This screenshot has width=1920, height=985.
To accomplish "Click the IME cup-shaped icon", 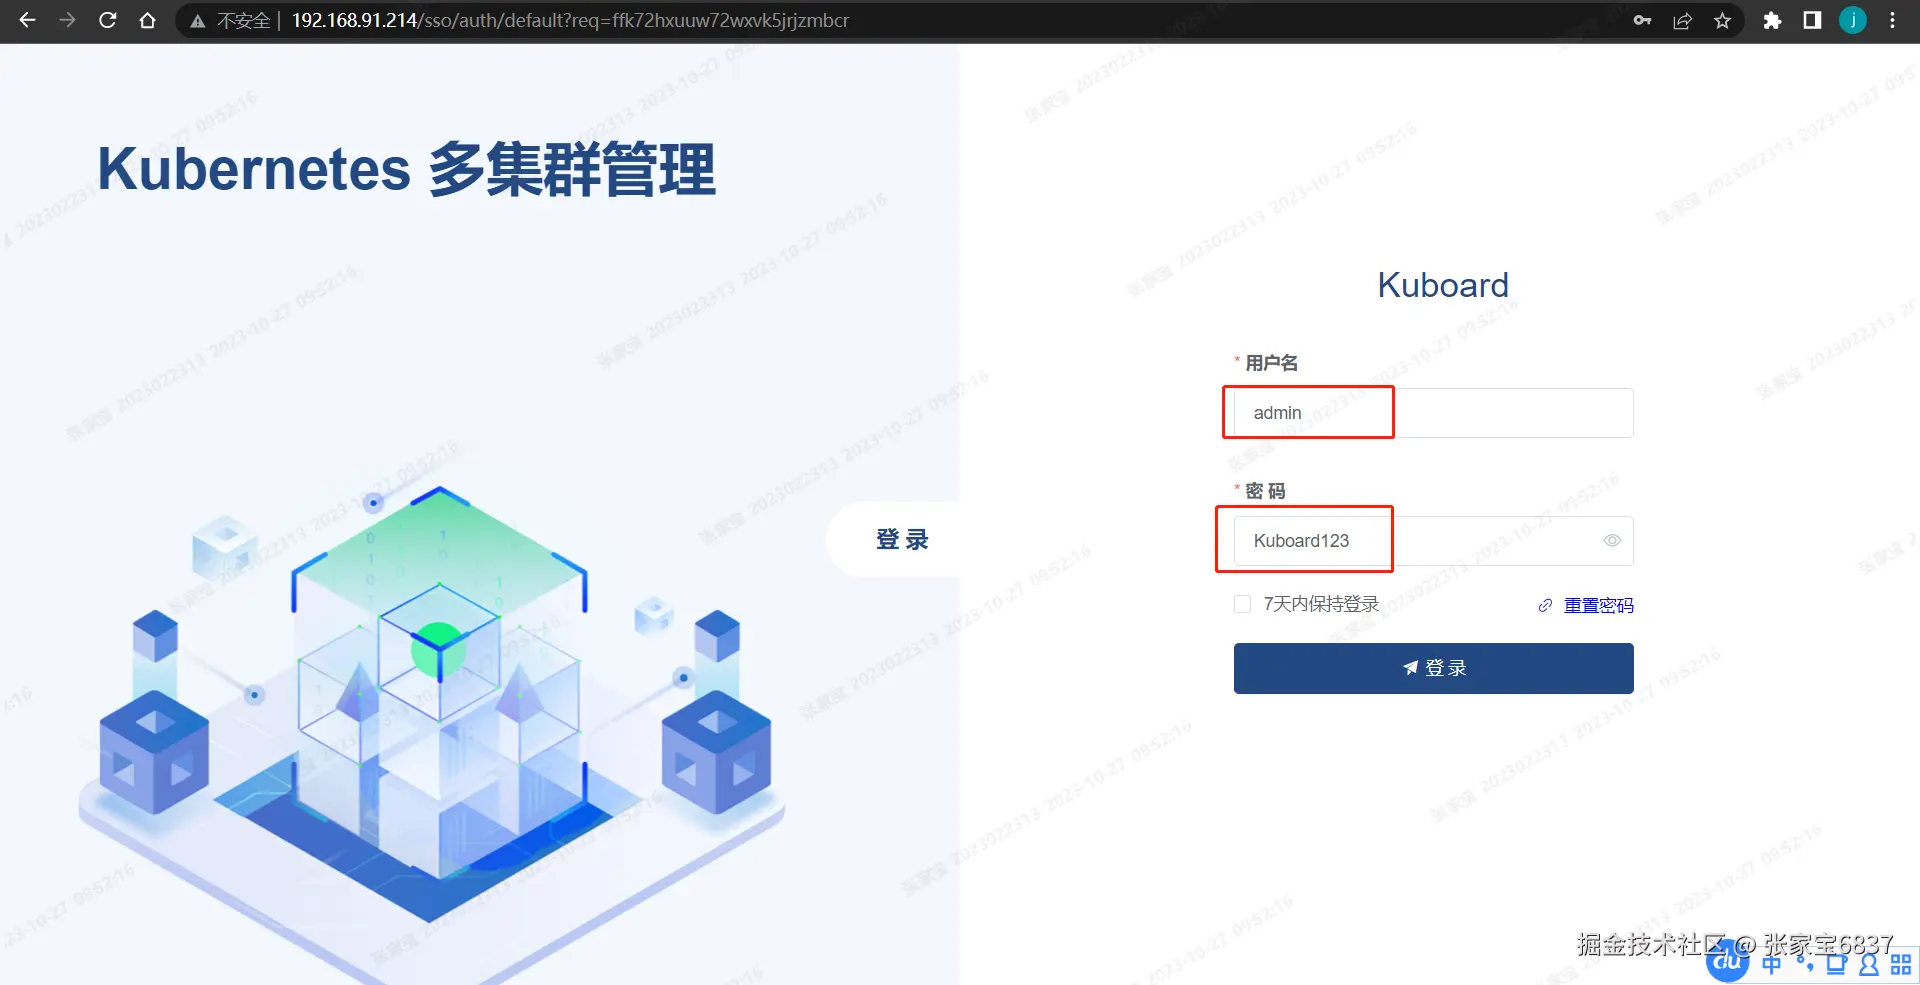I will [x=1836, y=965].
